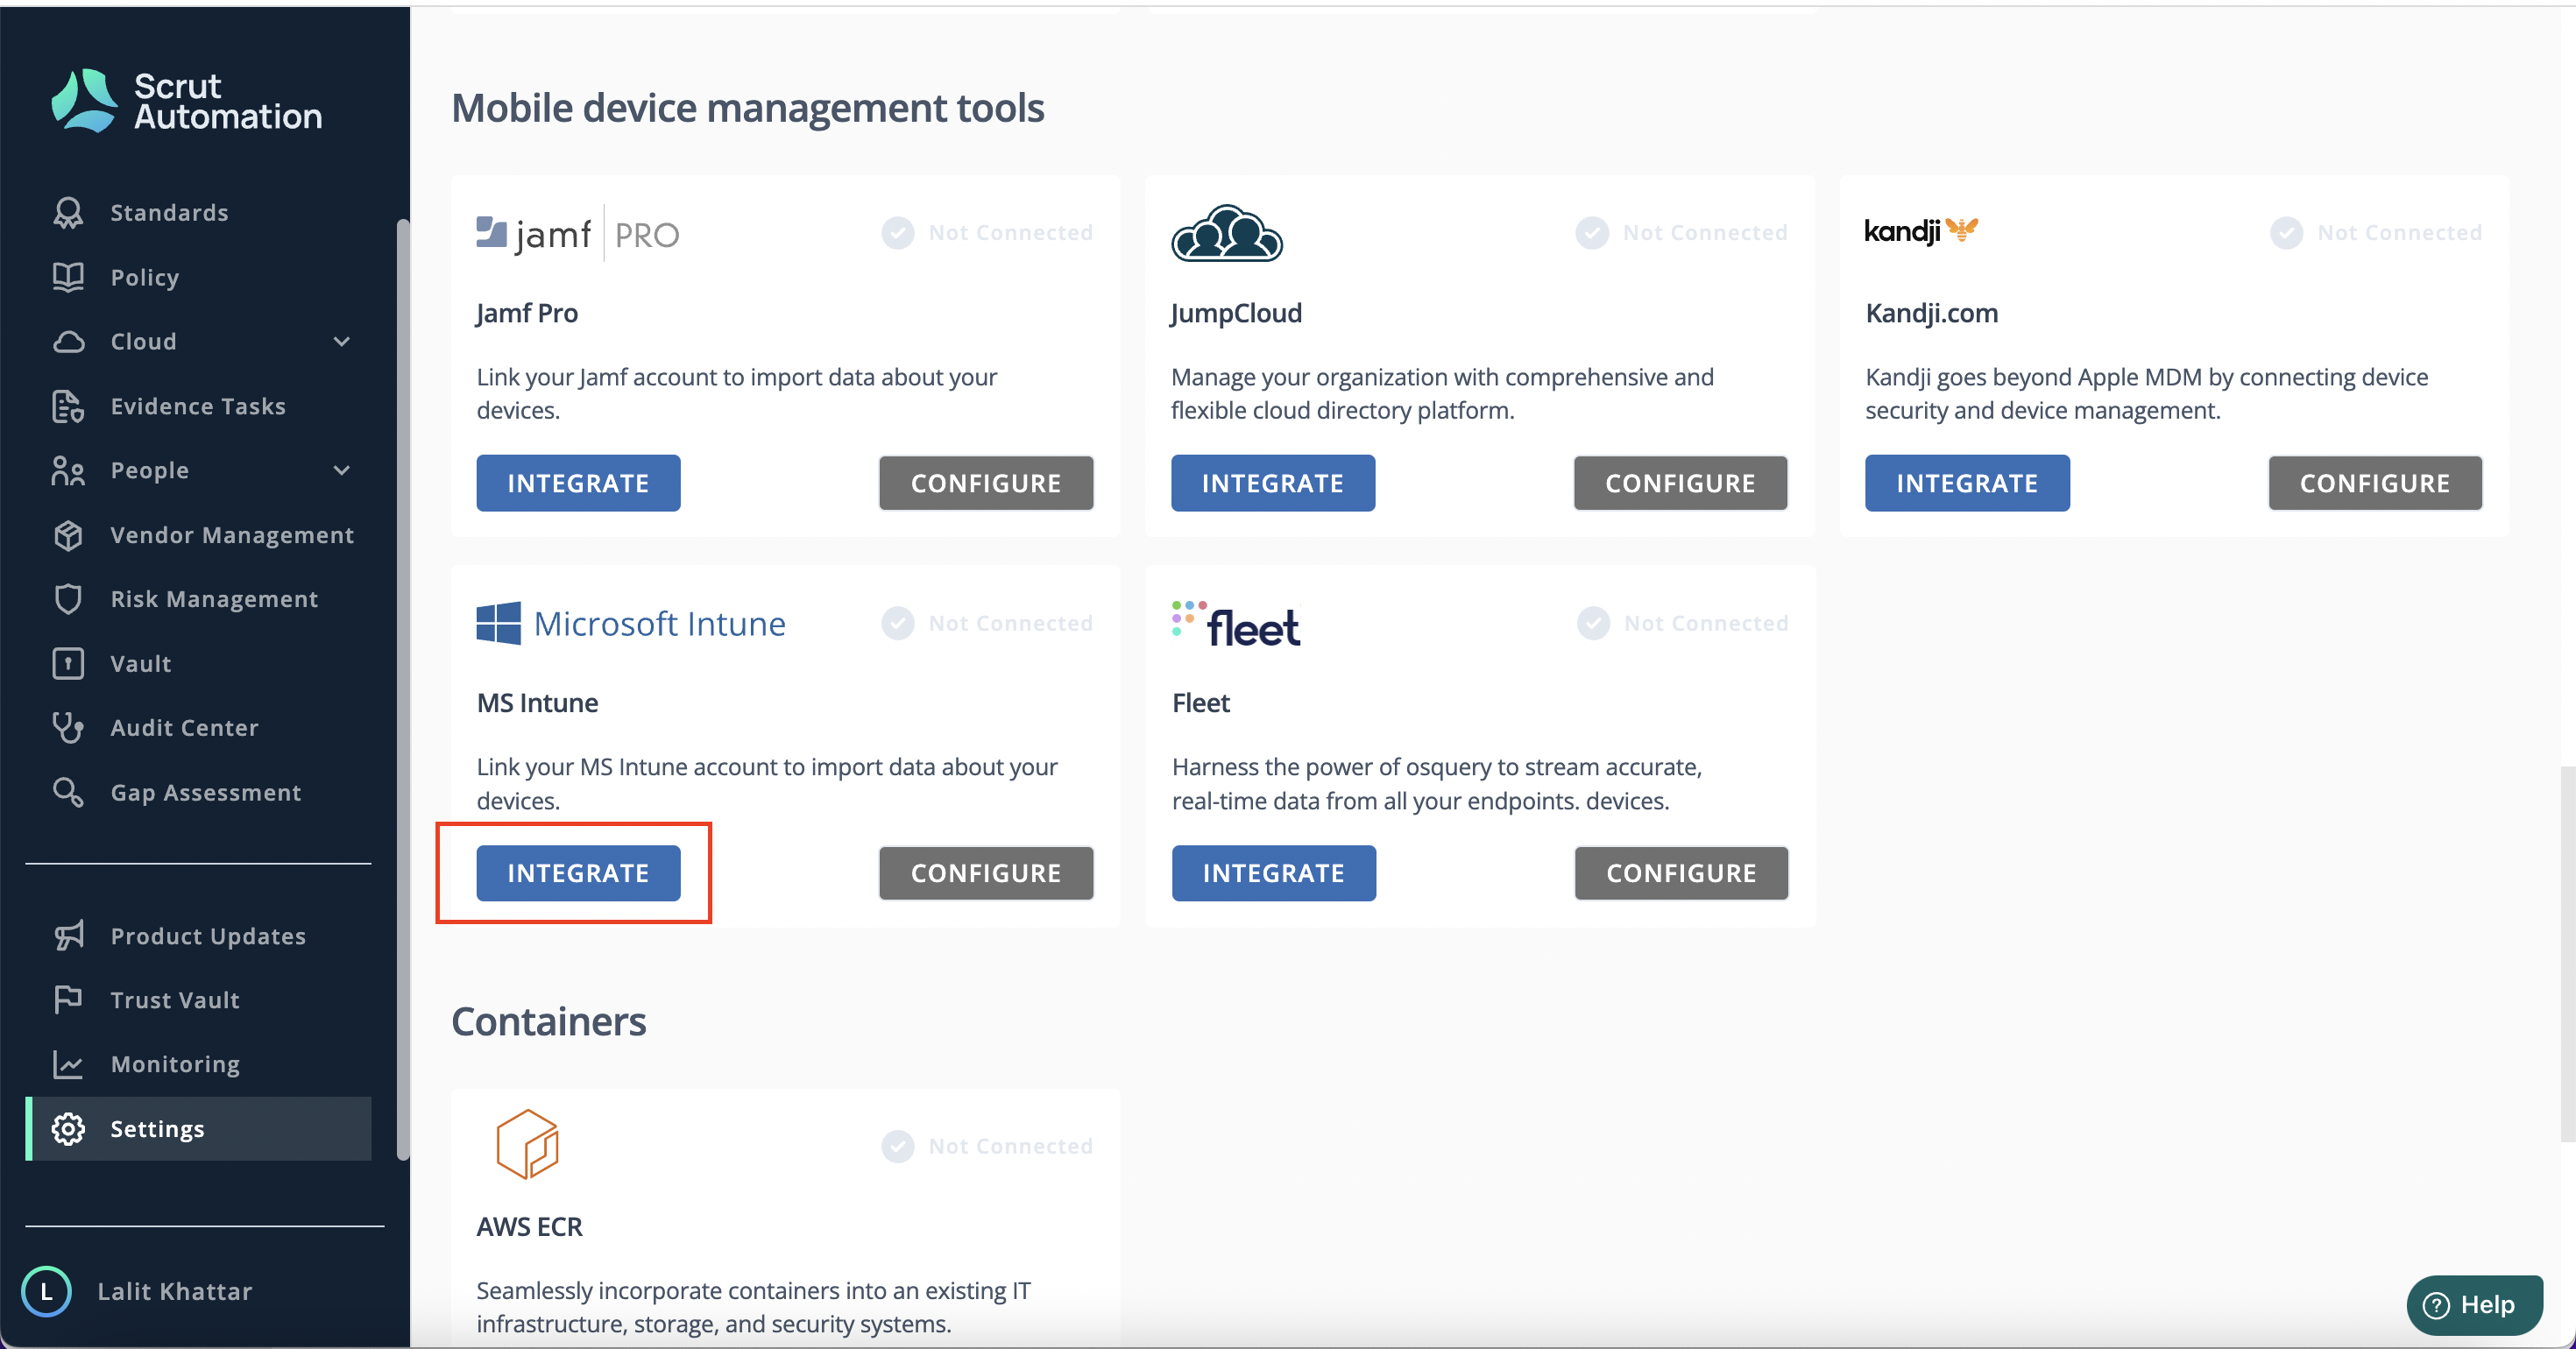This screenshot has width=2576, height=1349.
Task: Configure Fleet
Action: [1681, 873]
